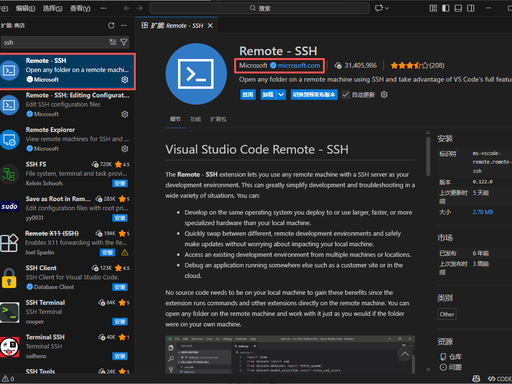The image size is (512, 384).
Task: Click warning triangle on Remote X11 (SSH)
Action: tap(125, 252)
